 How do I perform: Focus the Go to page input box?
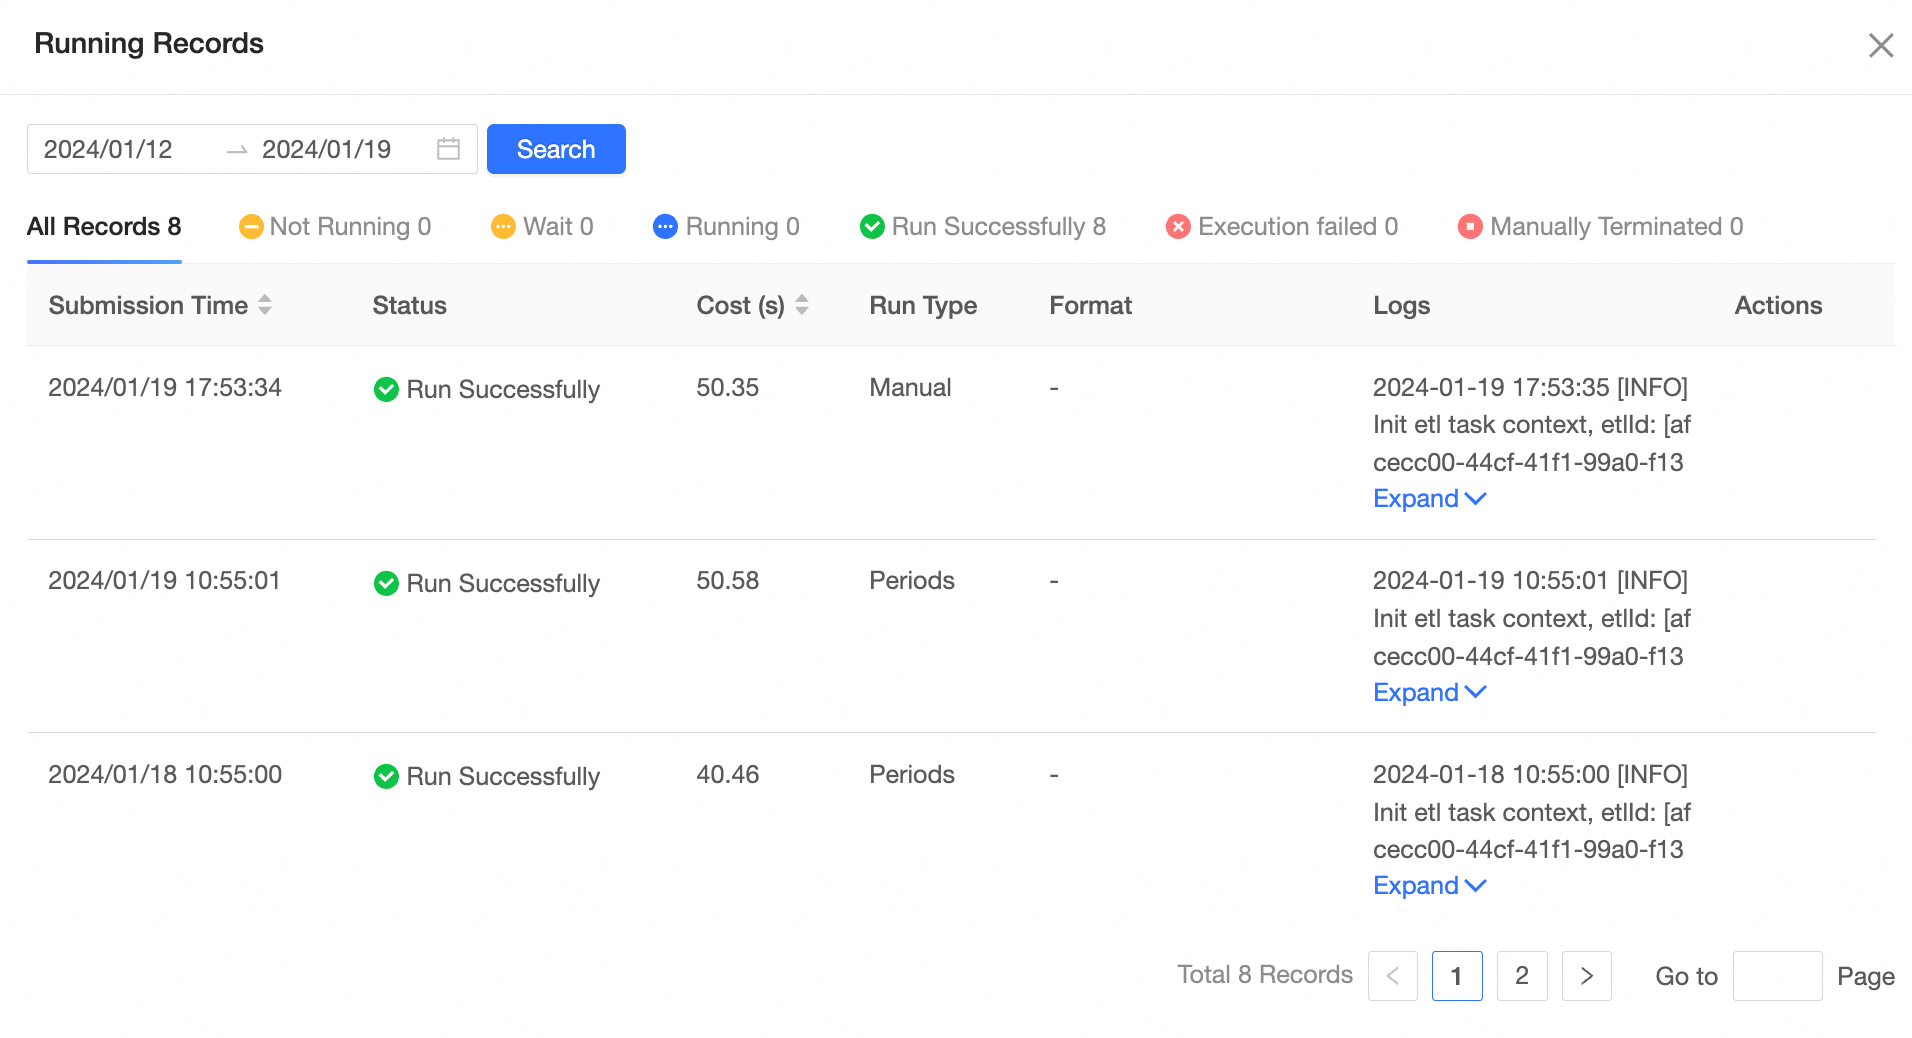point(1776,976)
